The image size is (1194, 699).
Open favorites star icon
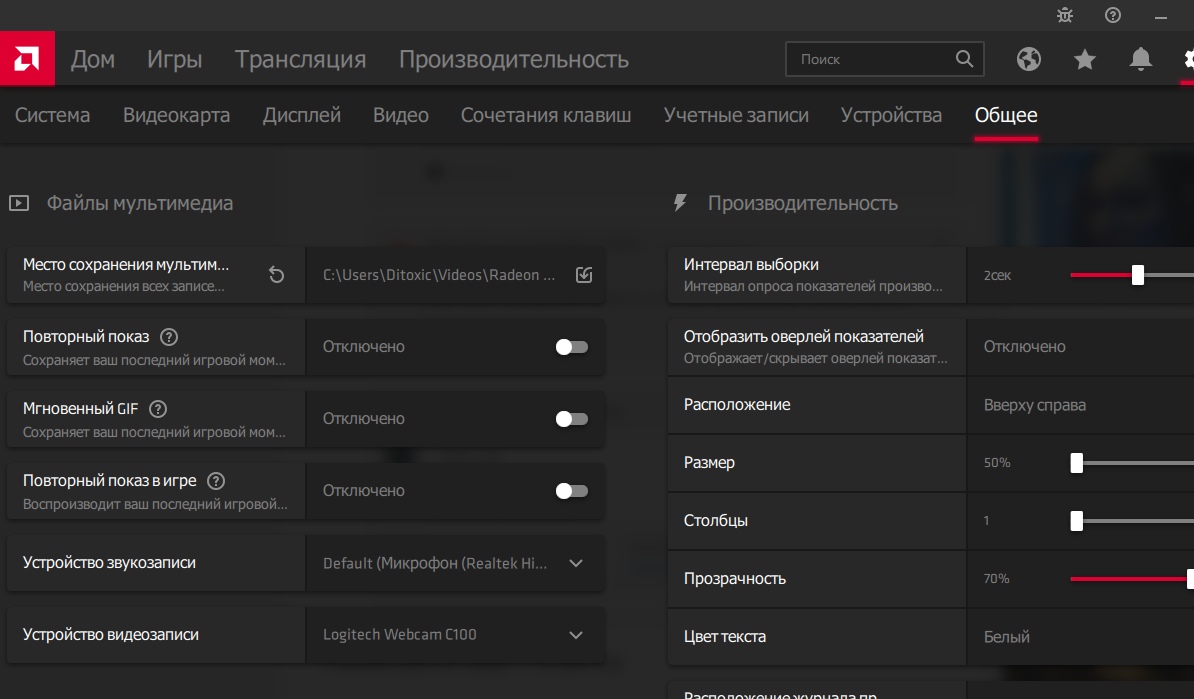(1084, 59)
